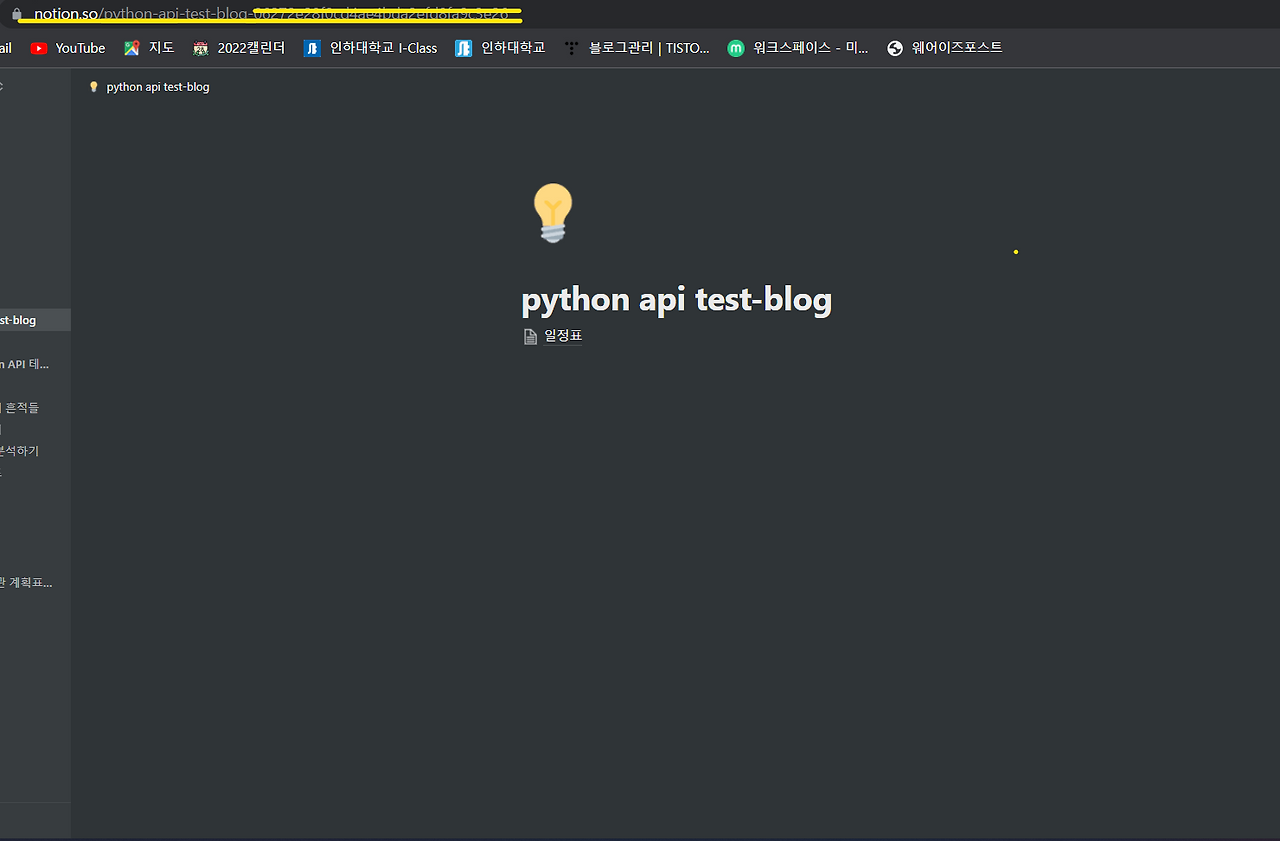Click the green 워크스페이스 bookmark icon
The image size is (1280, 841).
point(735,47)
